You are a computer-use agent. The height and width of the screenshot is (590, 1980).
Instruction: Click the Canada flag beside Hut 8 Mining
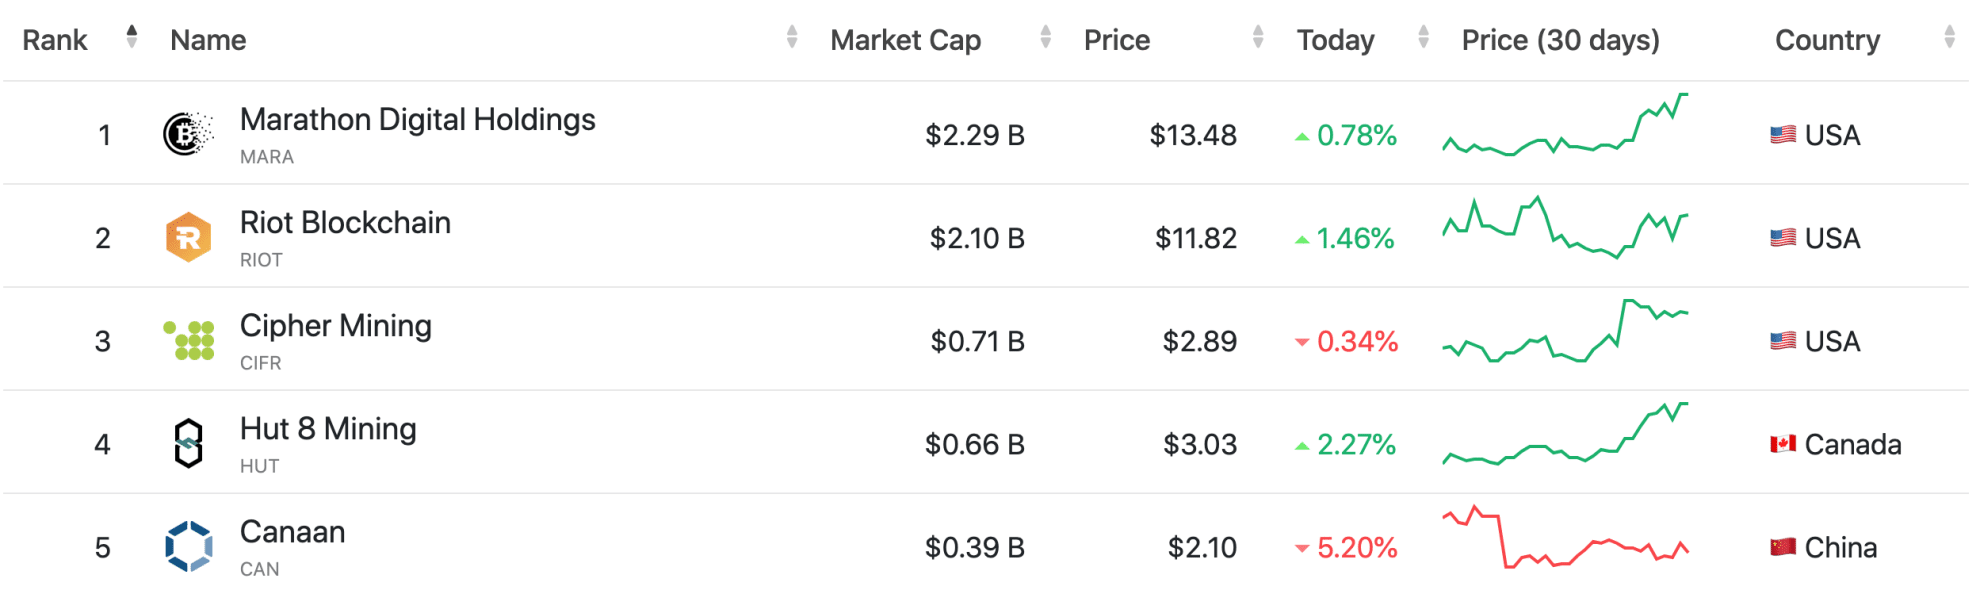point(1782,443)
